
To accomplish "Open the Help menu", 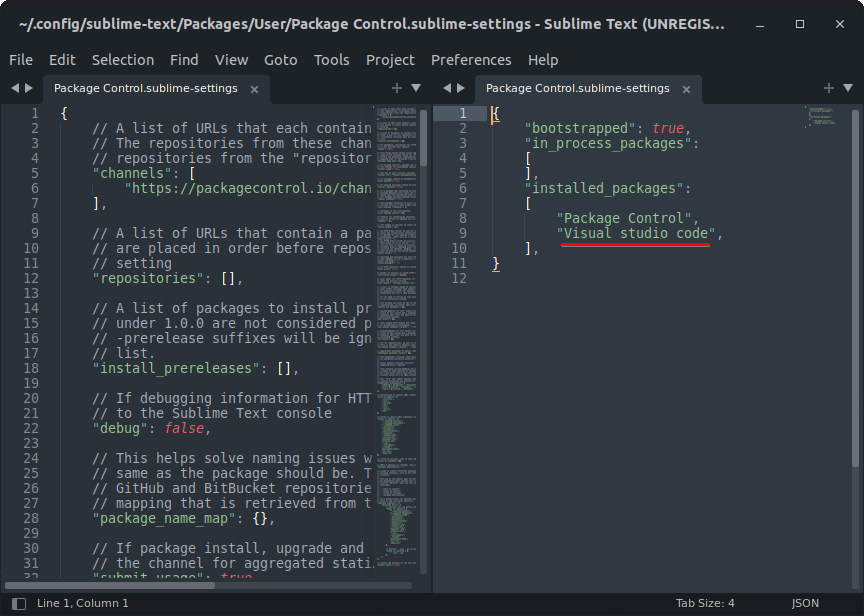I will point(543,60).
